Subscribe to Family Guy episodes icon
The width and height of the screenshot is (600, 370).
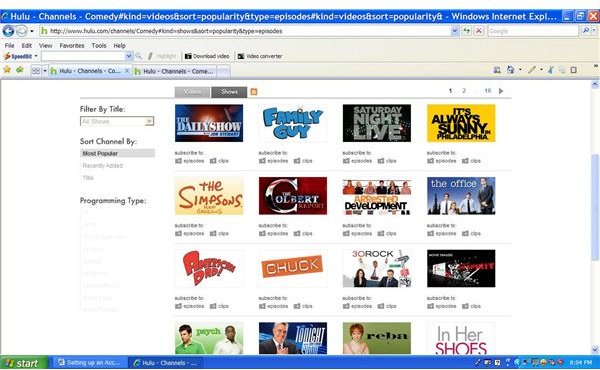click(x=262, y=161)
